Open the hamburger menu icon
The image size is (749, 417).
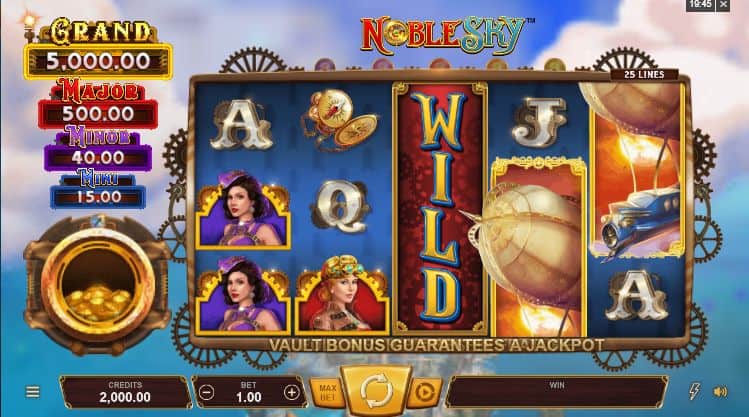tap(32, 392)
